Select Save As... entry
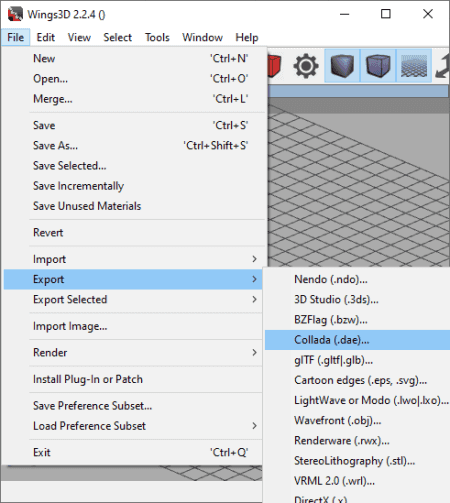This screenshot has height=503, width=450. click(133, 145)
